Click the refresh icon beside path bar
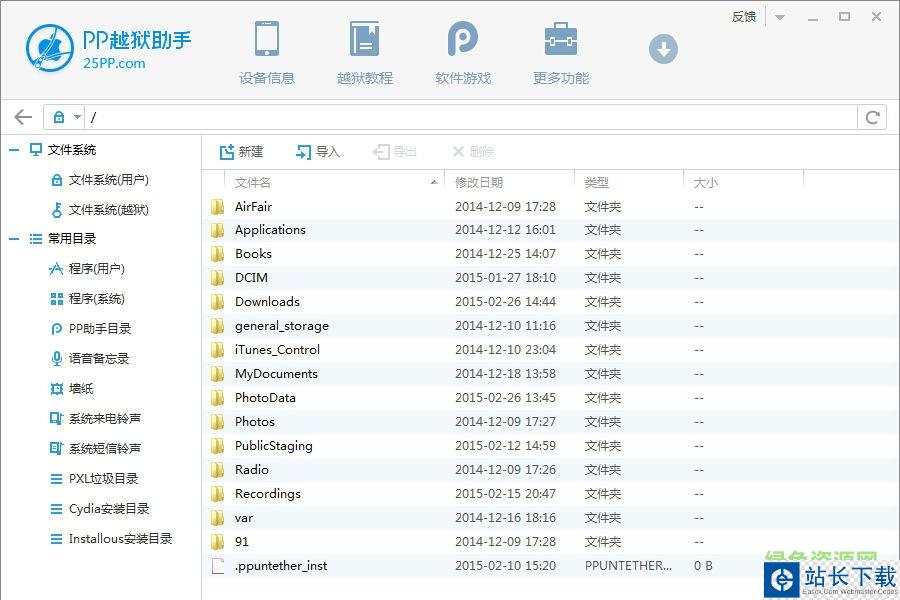900x600 pixels. click(872, 117)
